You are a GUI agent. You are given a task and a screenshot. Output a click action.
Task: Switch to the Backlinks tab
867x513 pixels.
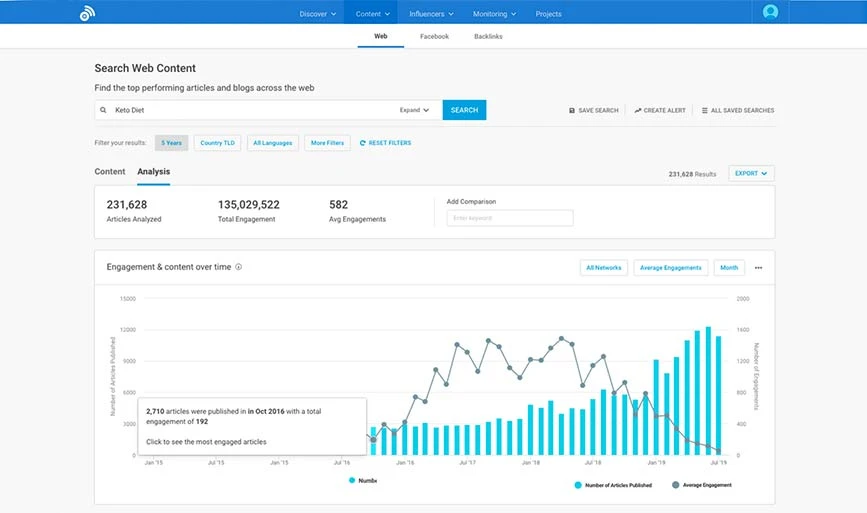(x=488, y=36)
